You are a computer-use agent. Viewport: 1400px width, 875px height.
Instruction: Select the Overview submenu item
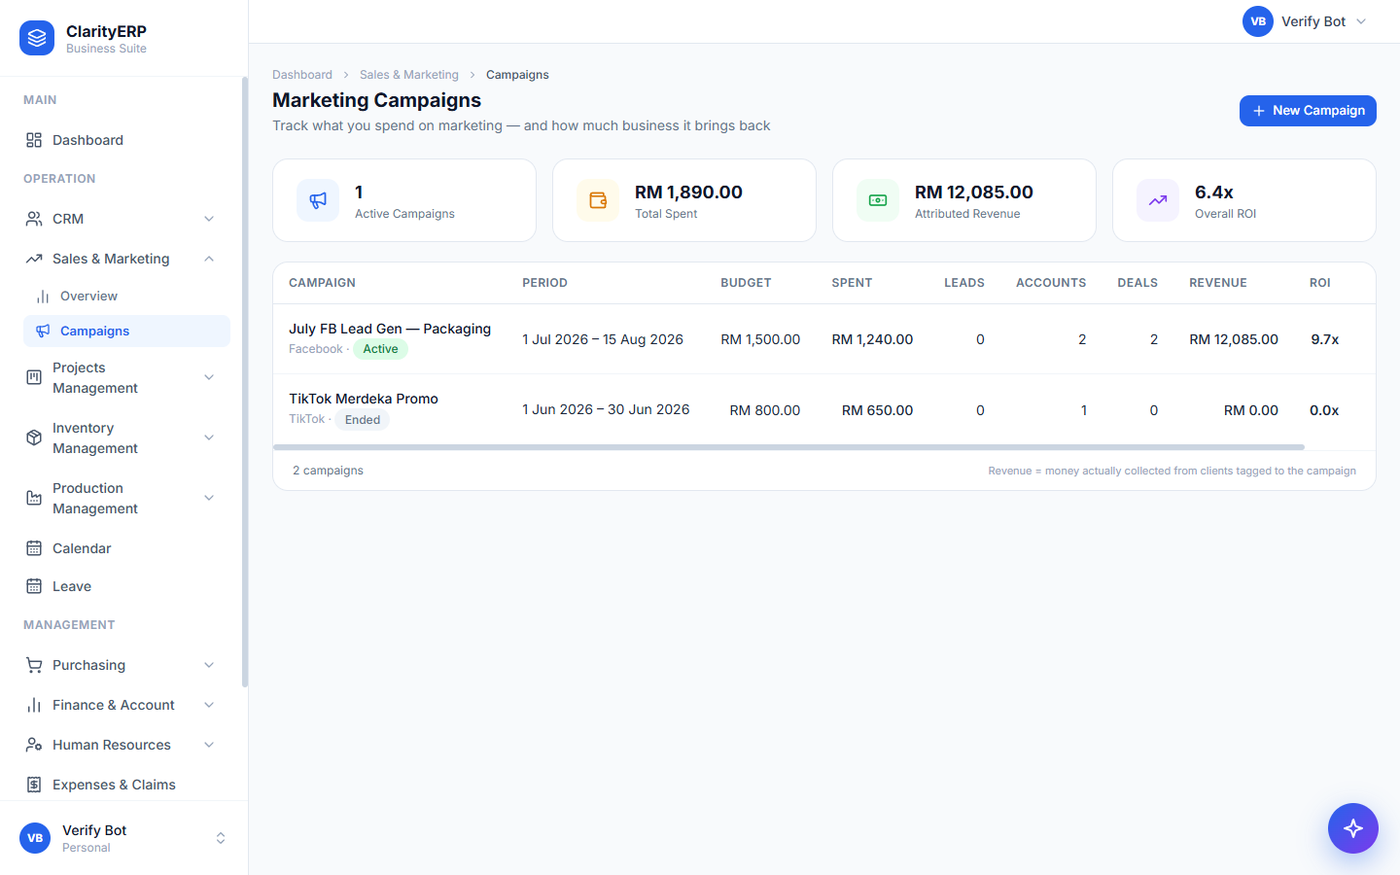(127, 296)
